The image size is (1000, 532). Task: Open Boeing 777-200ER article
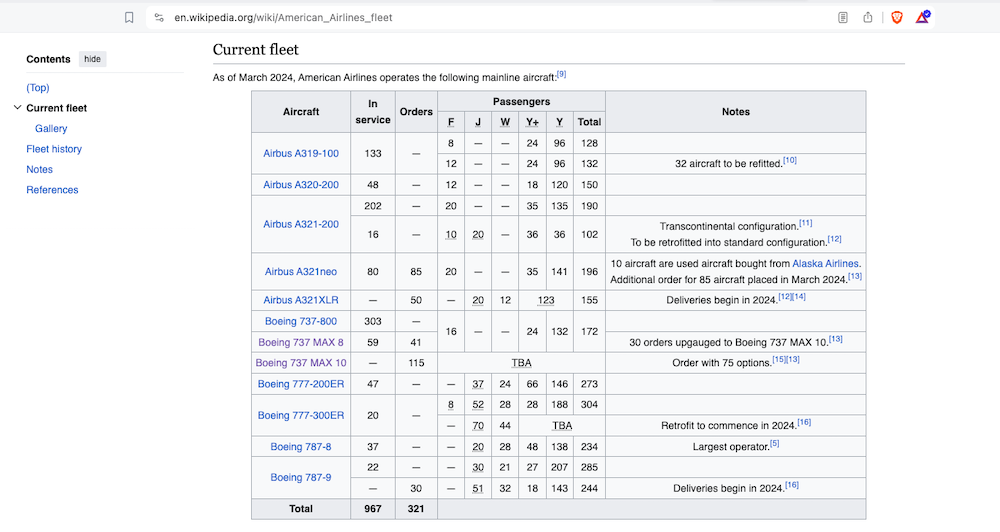click(301, 384)
